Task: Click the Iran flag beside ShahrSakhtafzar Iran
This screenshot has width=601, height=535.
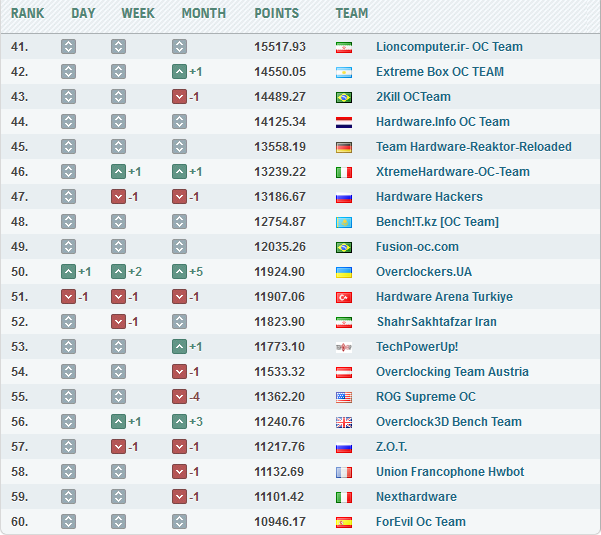Action: 344,322
